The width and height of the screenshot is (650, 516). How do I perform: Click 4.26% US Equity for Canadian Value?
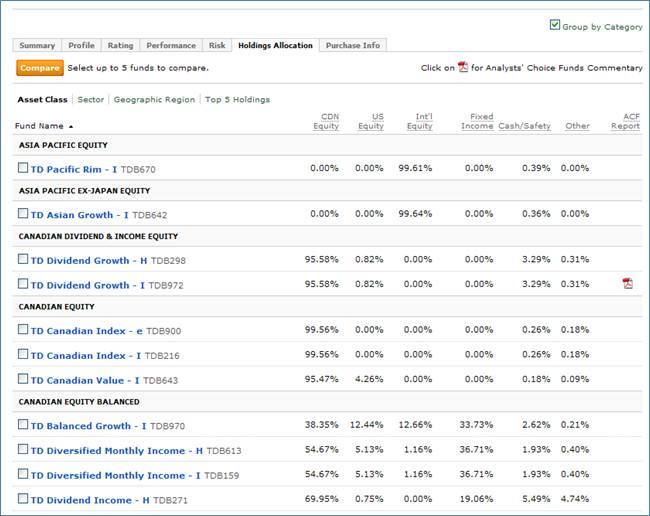coord(369,379)
